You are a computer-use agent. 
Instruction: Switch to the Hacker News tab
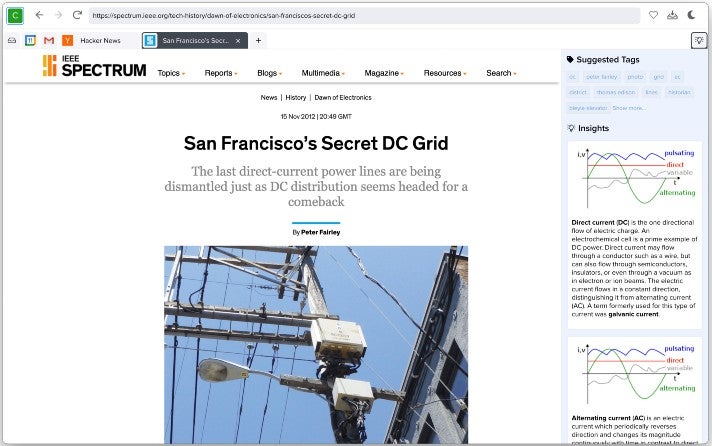point(98,41)
